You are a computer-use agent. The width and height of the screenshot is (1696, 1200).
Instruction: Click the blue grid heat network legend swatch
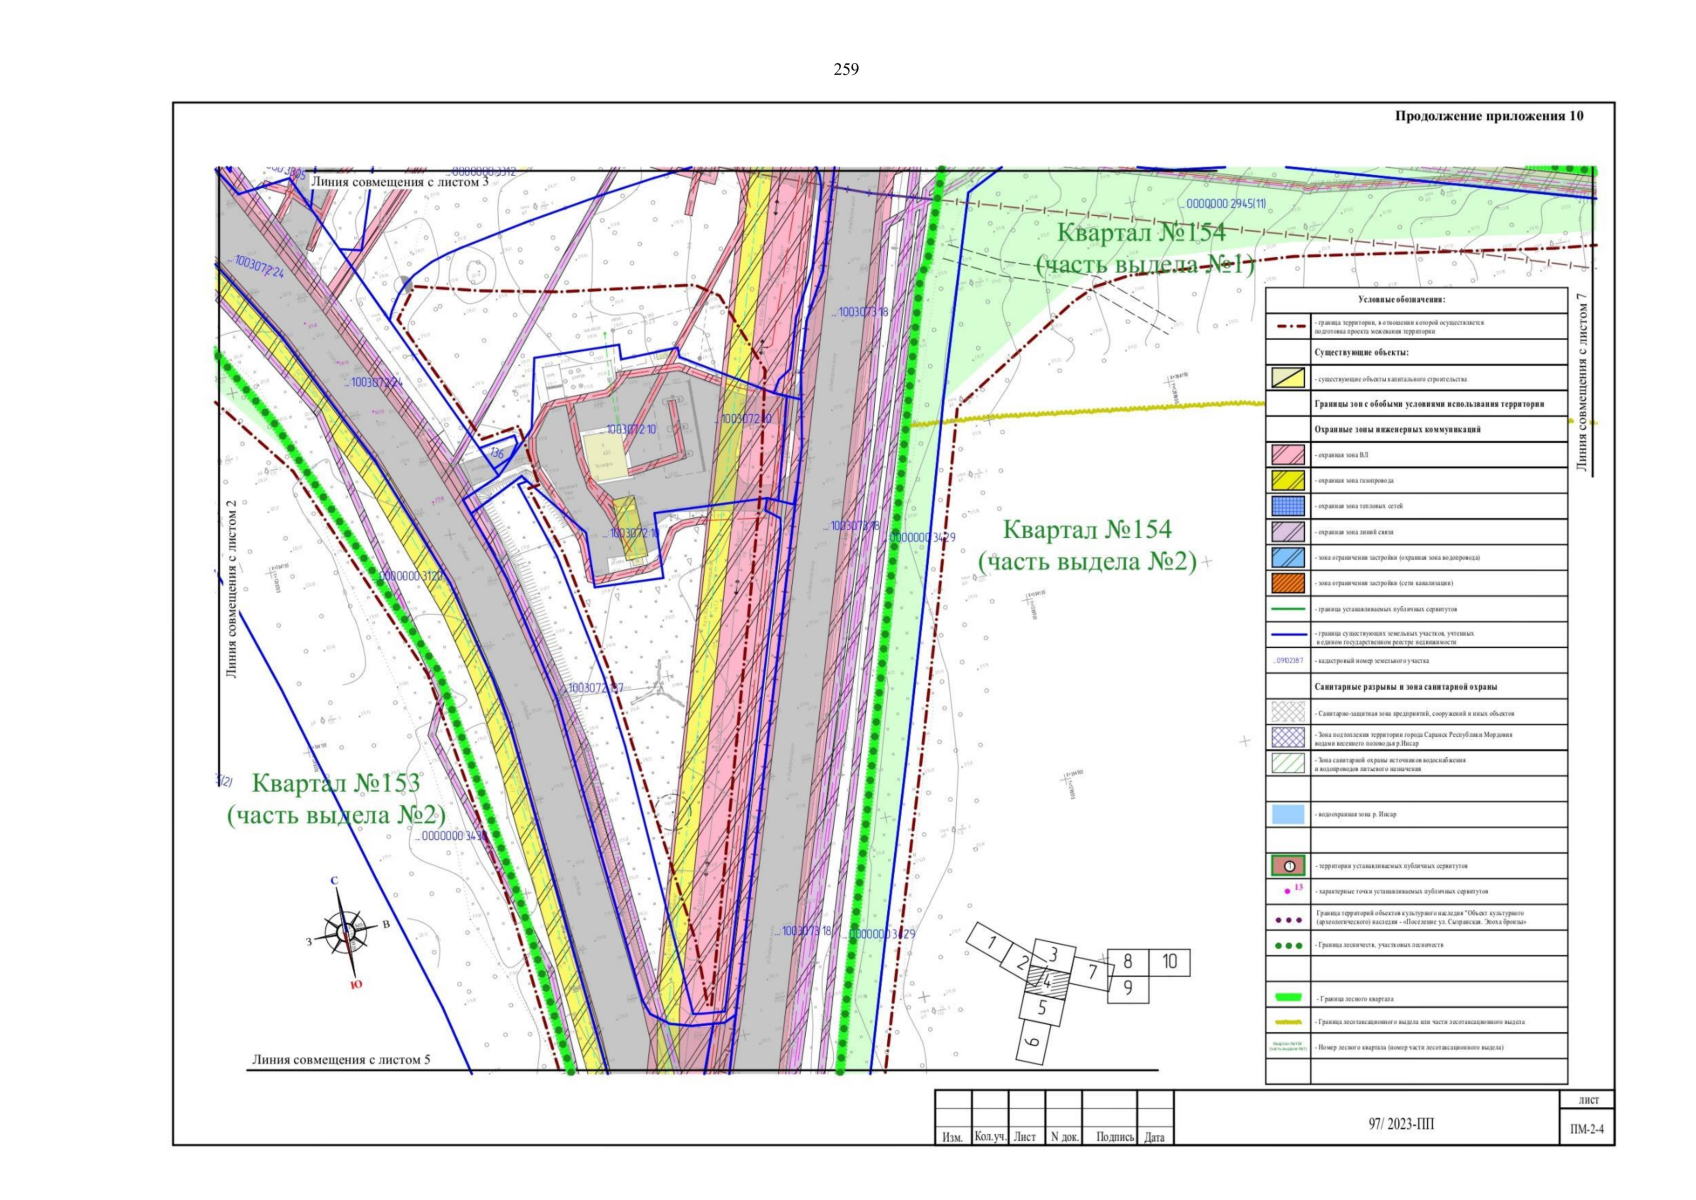point(1288,506)
